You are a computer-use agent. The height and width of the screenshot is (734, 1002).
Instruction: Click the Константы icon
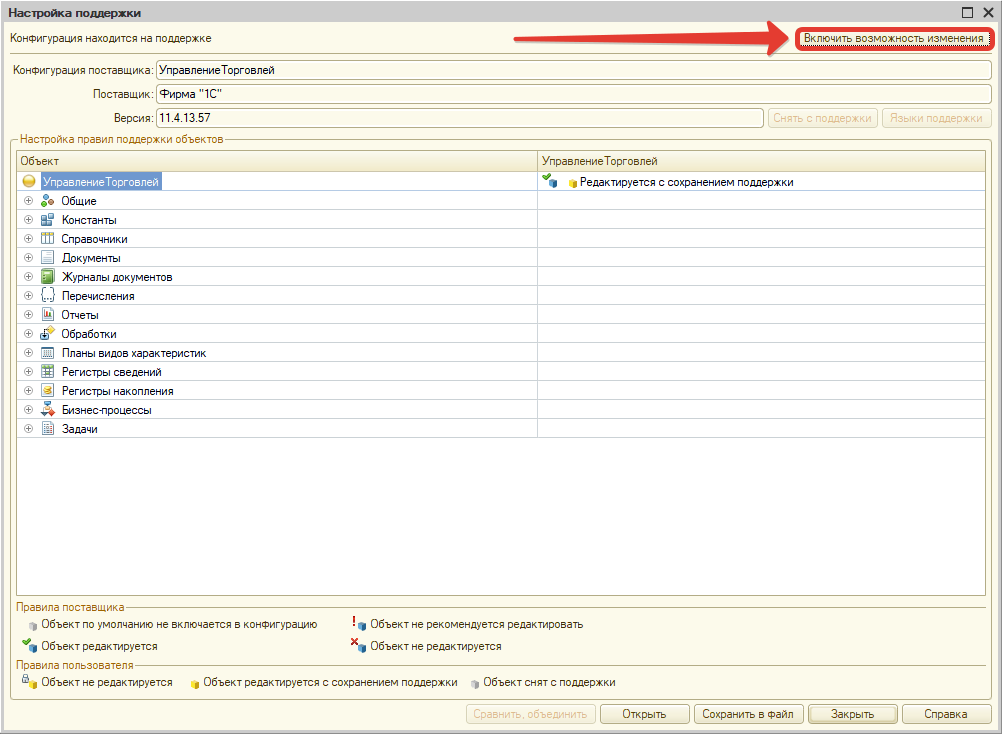47,220
